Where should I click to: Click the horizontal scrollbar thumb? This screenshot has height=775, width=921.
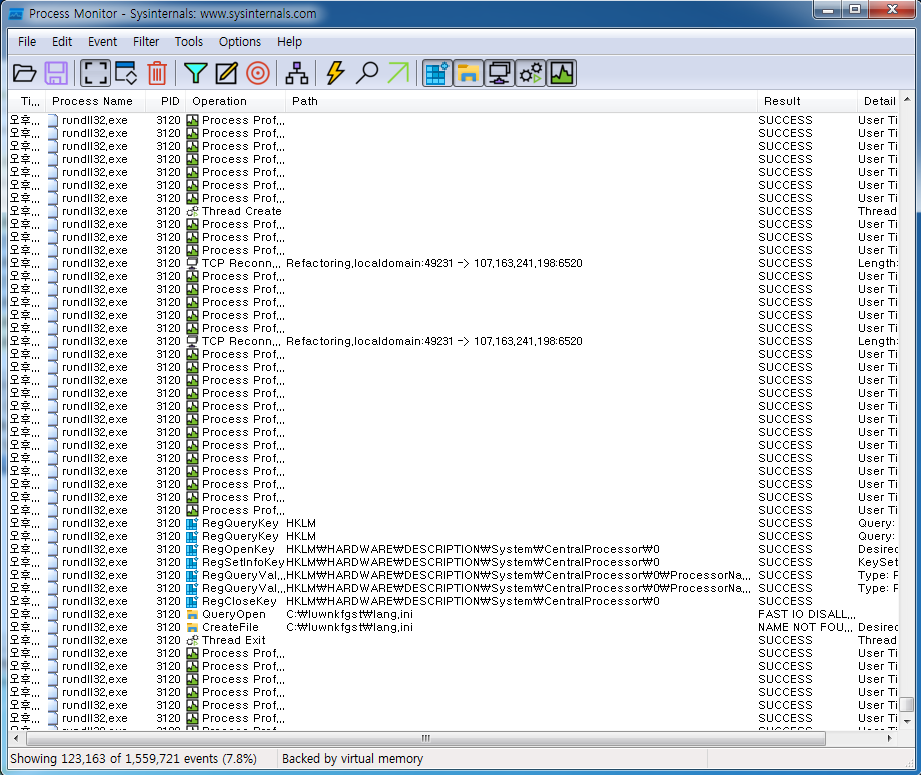coord(426,738)
